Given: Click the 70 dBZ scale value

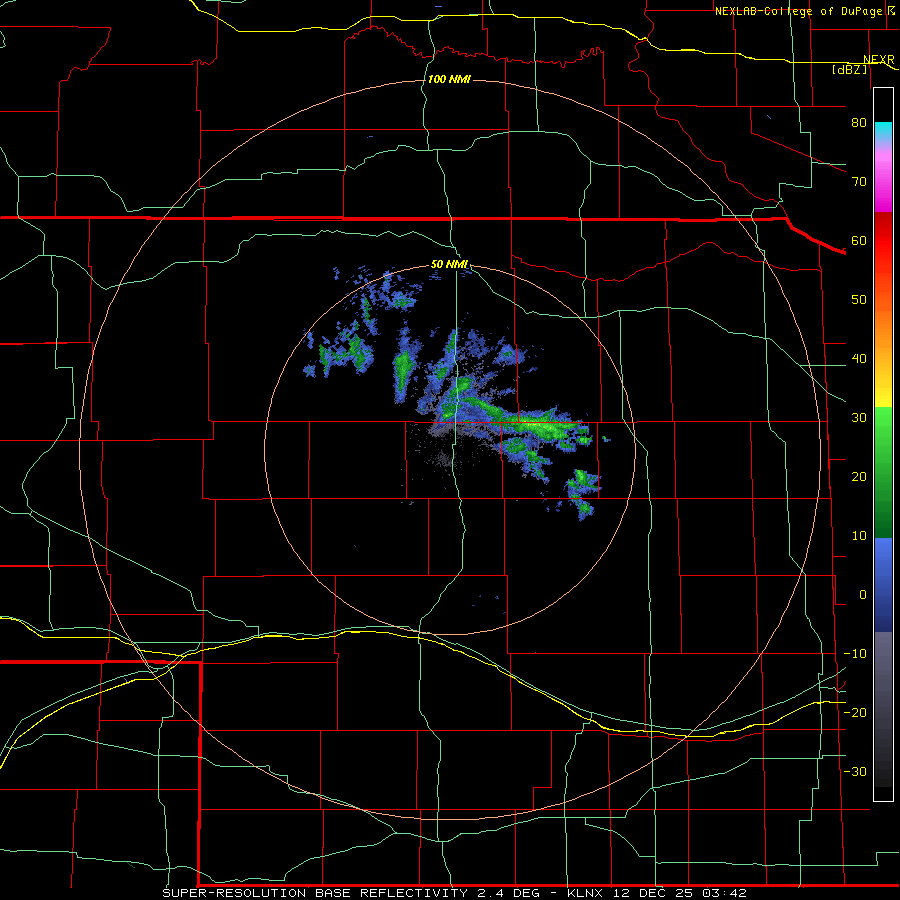Looking at the screenshot, I should click(x=859, y=181).
